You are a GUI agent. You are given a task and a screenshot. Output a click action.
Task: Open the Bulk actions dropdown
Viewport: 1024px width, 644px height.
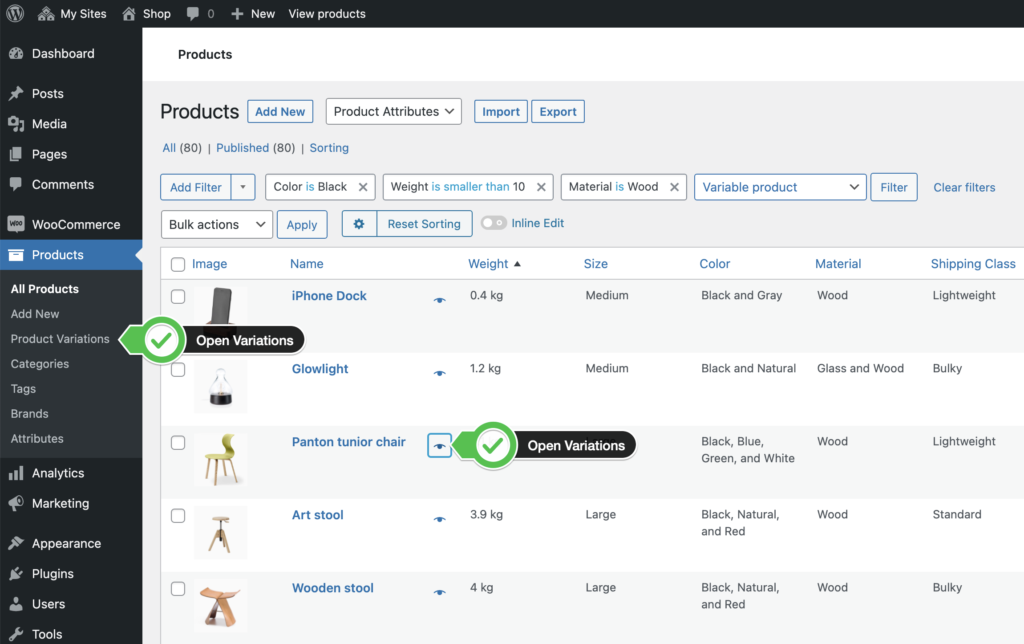pyautogui.click(x=216, y=224)
